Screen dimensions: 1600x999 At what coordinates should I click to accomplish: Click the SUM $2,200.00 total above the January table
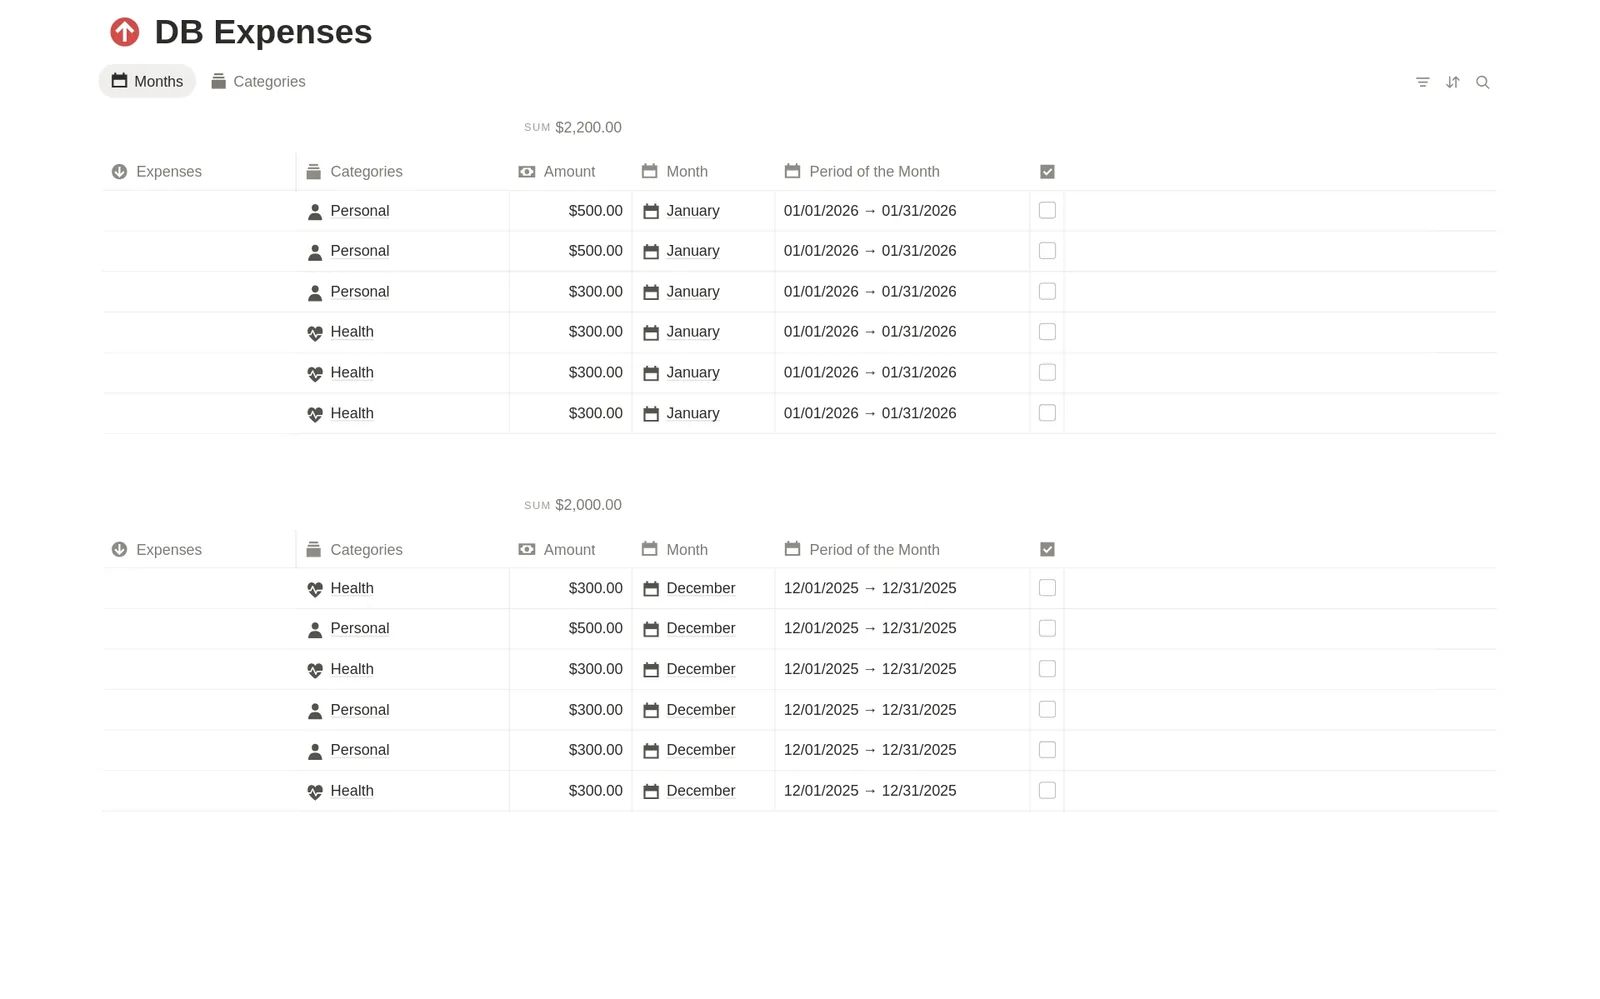coord(573,127)
